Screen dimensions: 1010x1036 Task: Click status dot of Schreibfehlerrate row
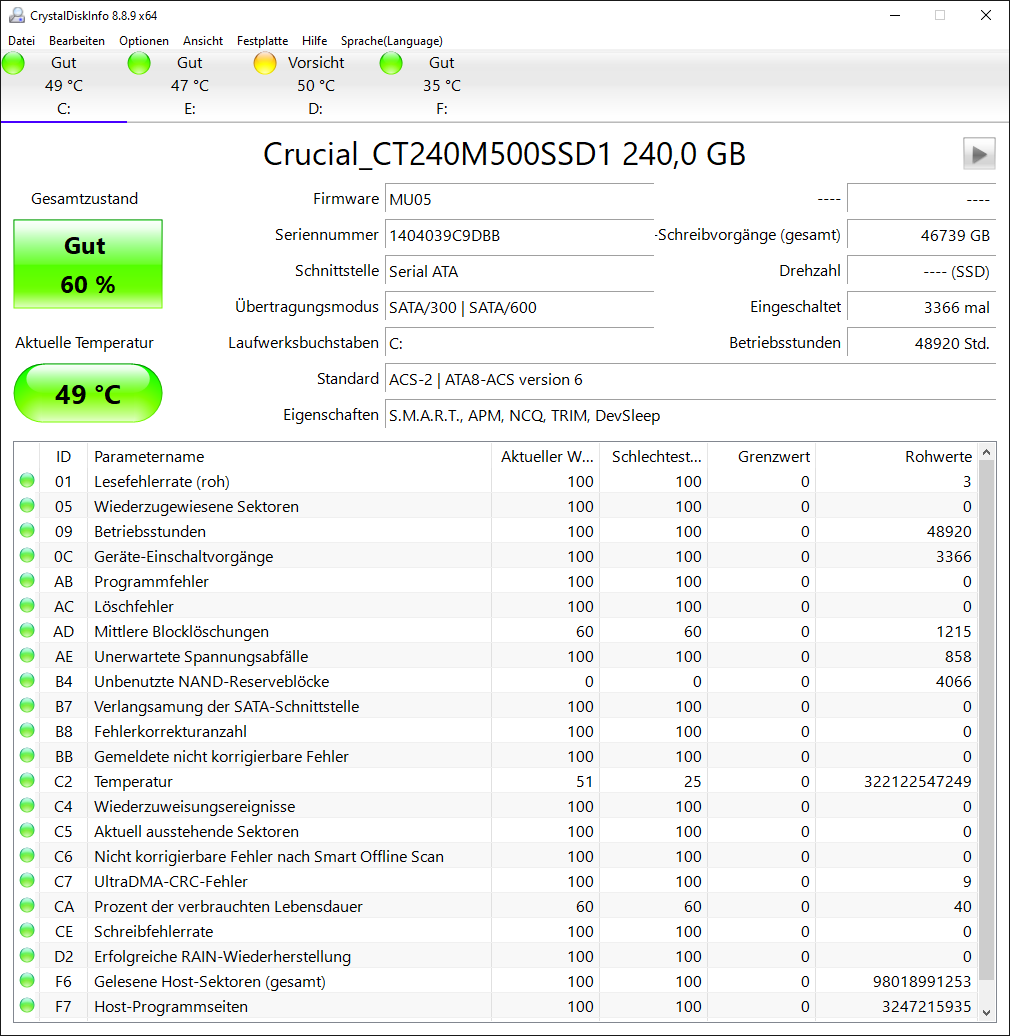27,930
